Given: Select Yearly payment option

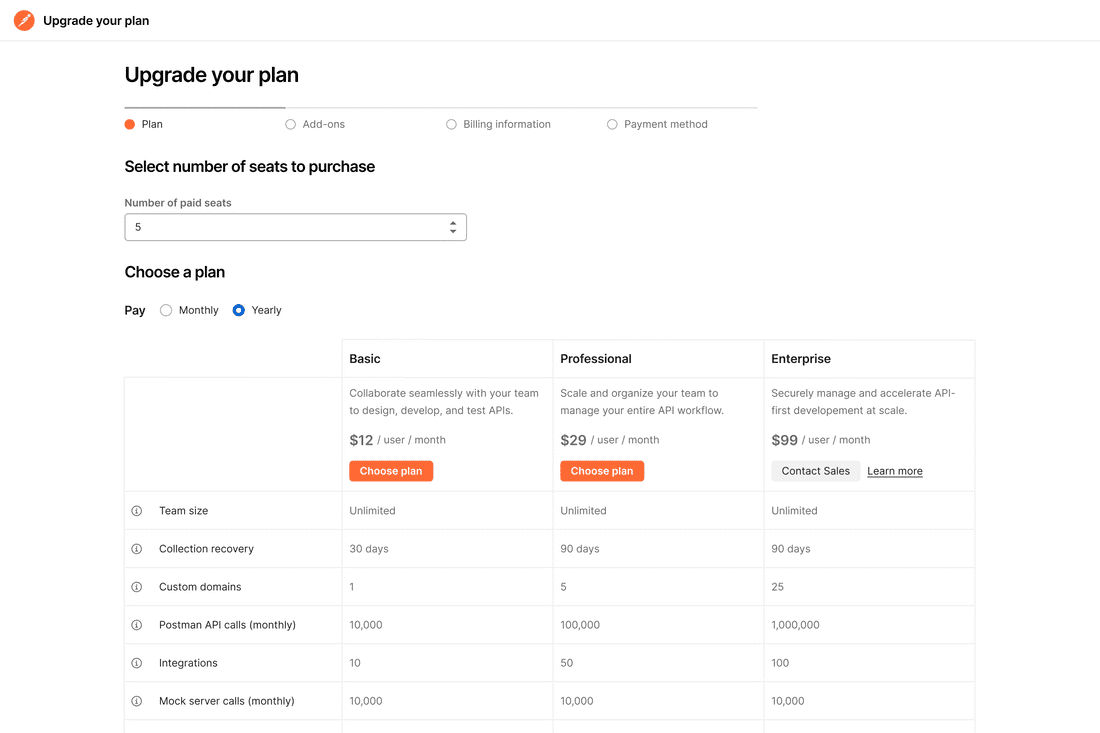Looking at the screenshot, I should coord(239,310).
